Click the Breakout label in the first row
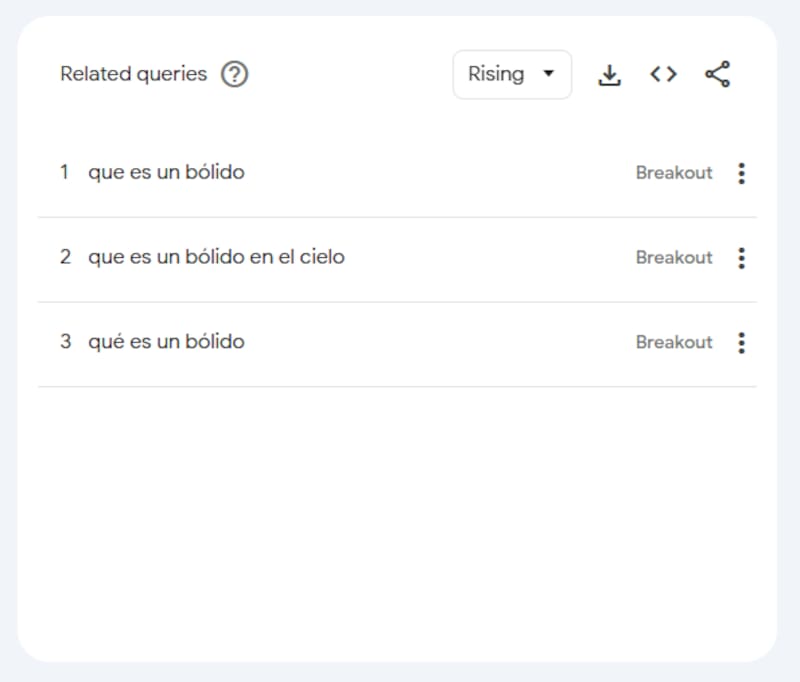The image size is (800, 682). [674, 173]
